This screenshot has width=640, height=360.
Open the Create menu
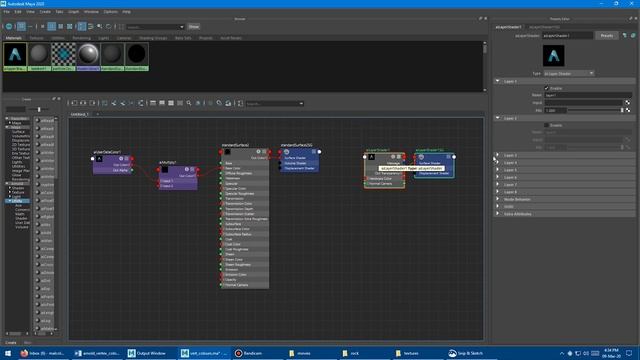[x=45, y=12]
